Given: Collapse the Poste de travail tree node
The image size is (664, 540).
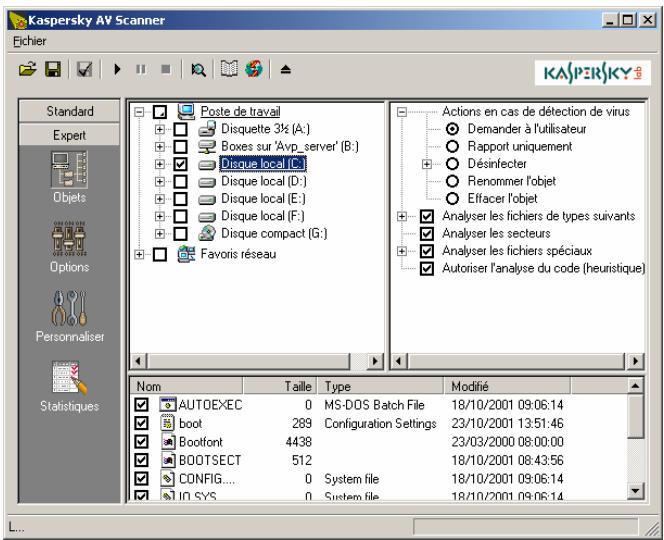Looking at the screenshot, I should point(139,112).
